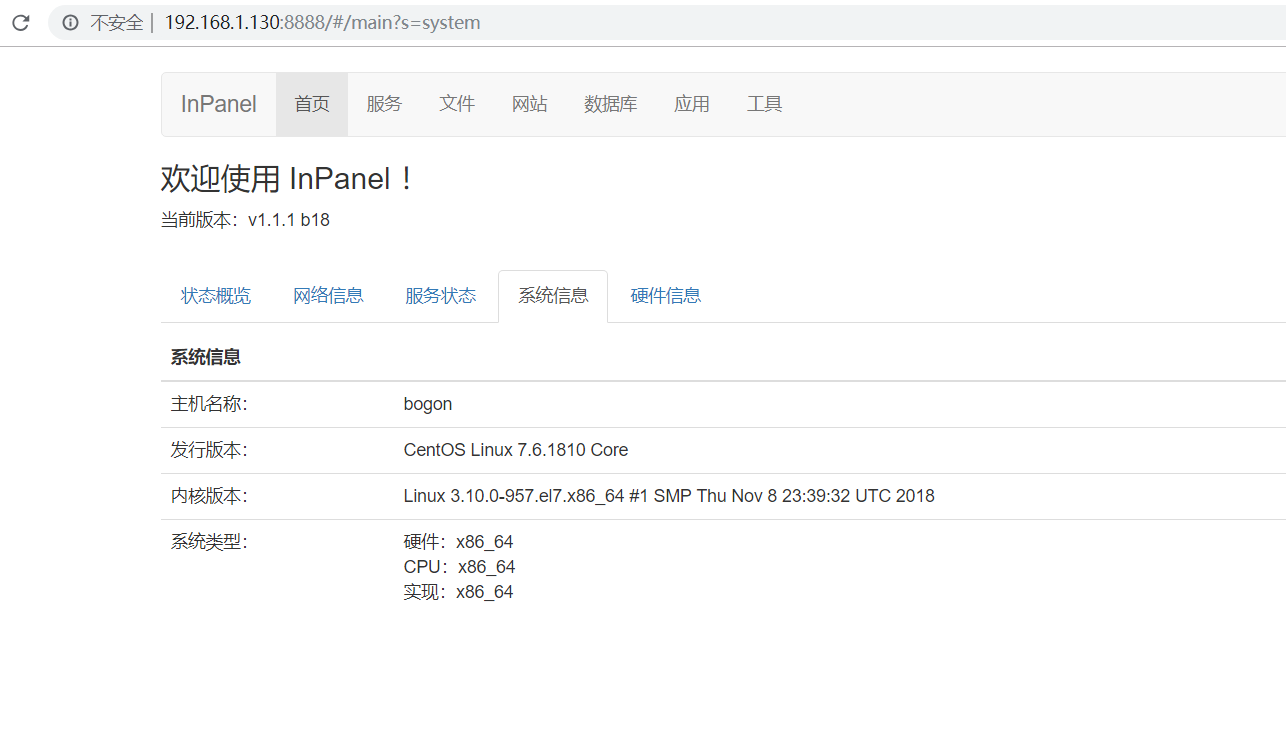The image size is (1286, 732).
Task: Open the 服务状态 tab
Action: coord(441,296)
